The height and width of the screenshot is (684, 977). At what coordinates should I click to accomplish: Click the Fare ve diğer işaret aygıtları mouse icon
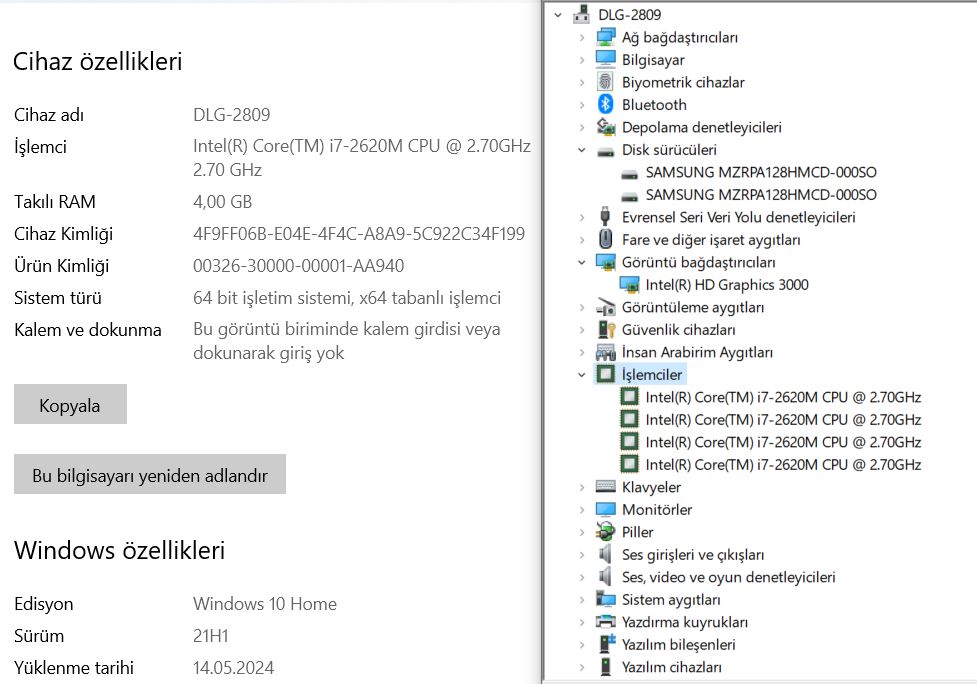605,239
